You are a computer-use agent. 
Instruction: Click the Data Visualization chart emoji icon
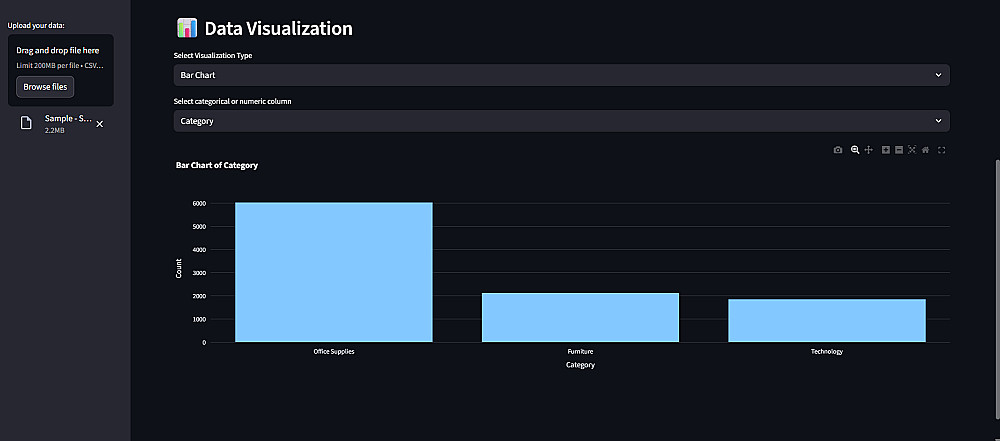click(187, 28)
